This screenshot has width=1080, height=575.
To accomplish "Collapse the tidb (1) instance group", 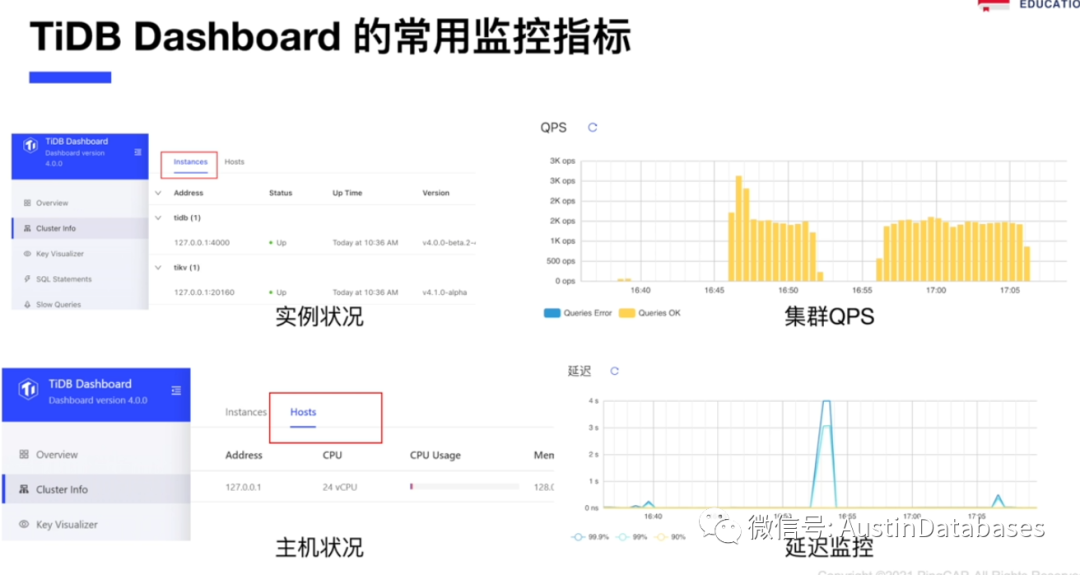I will pos(158,218).
